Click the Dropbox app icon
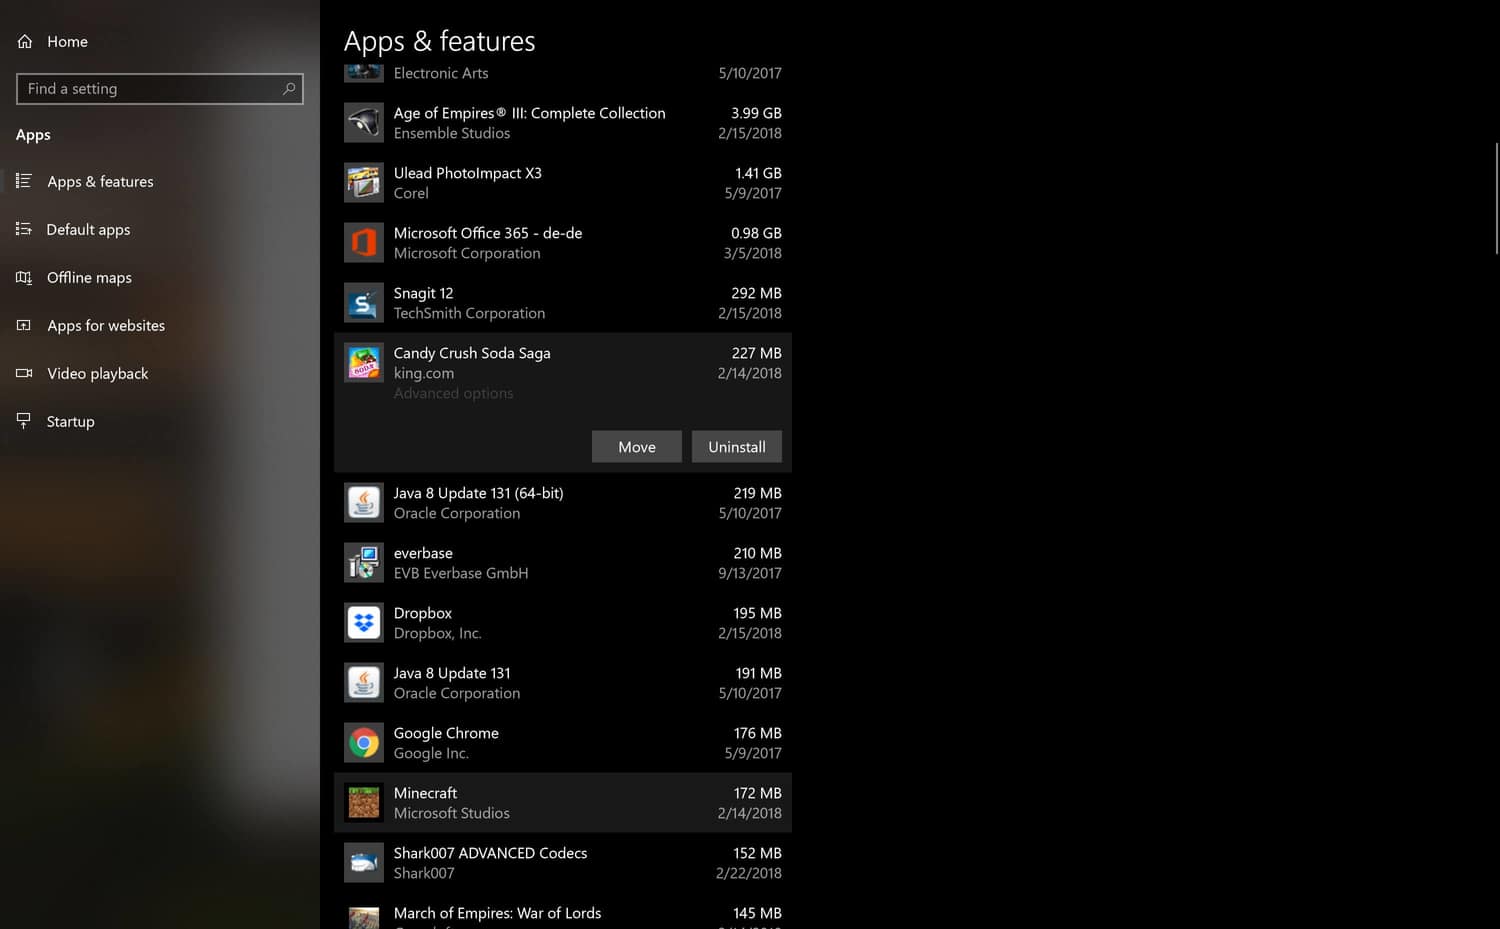Screen dimensions: 1500x929 [363, 622]
